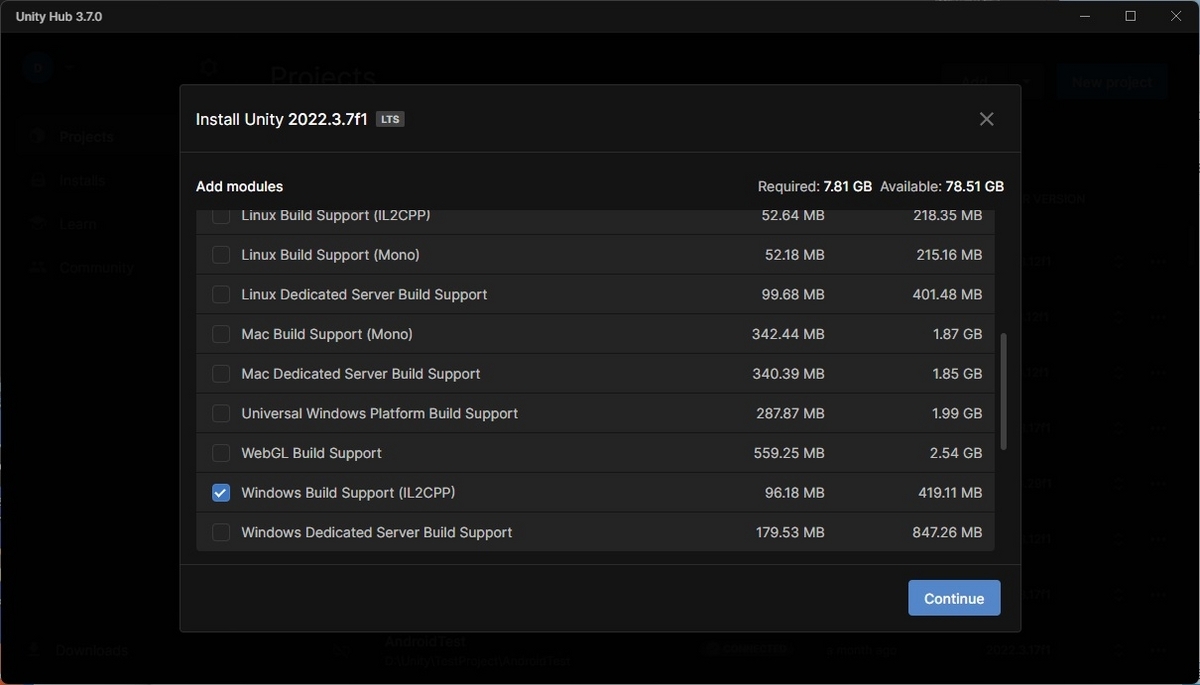The width and height of the screenshot is (1200, 685).
Task: Check Linux Dedicated Server Build Support
Action: coord(221,294)
